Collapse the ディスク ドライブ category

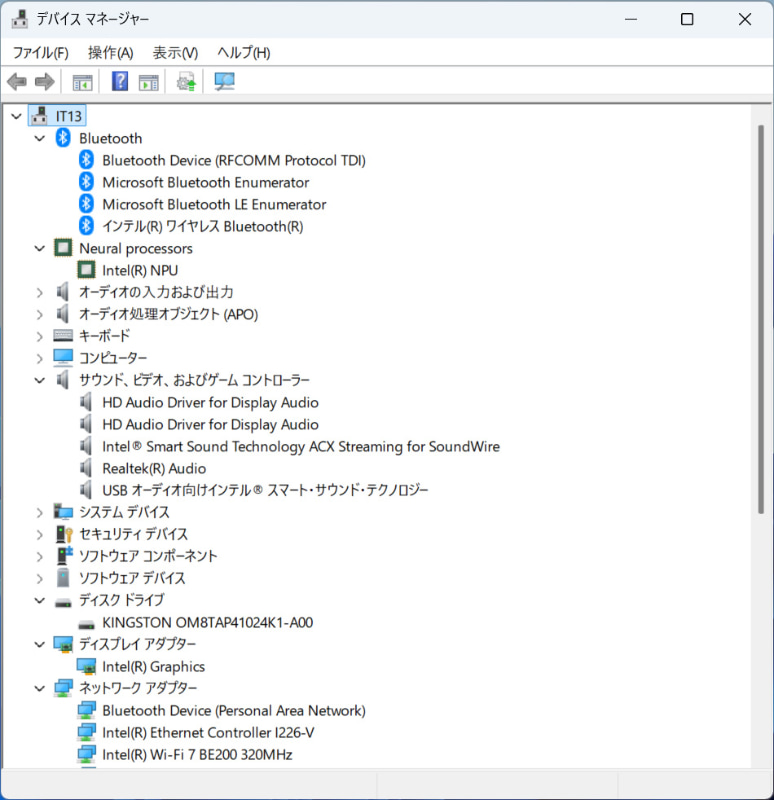pos(40,601)
